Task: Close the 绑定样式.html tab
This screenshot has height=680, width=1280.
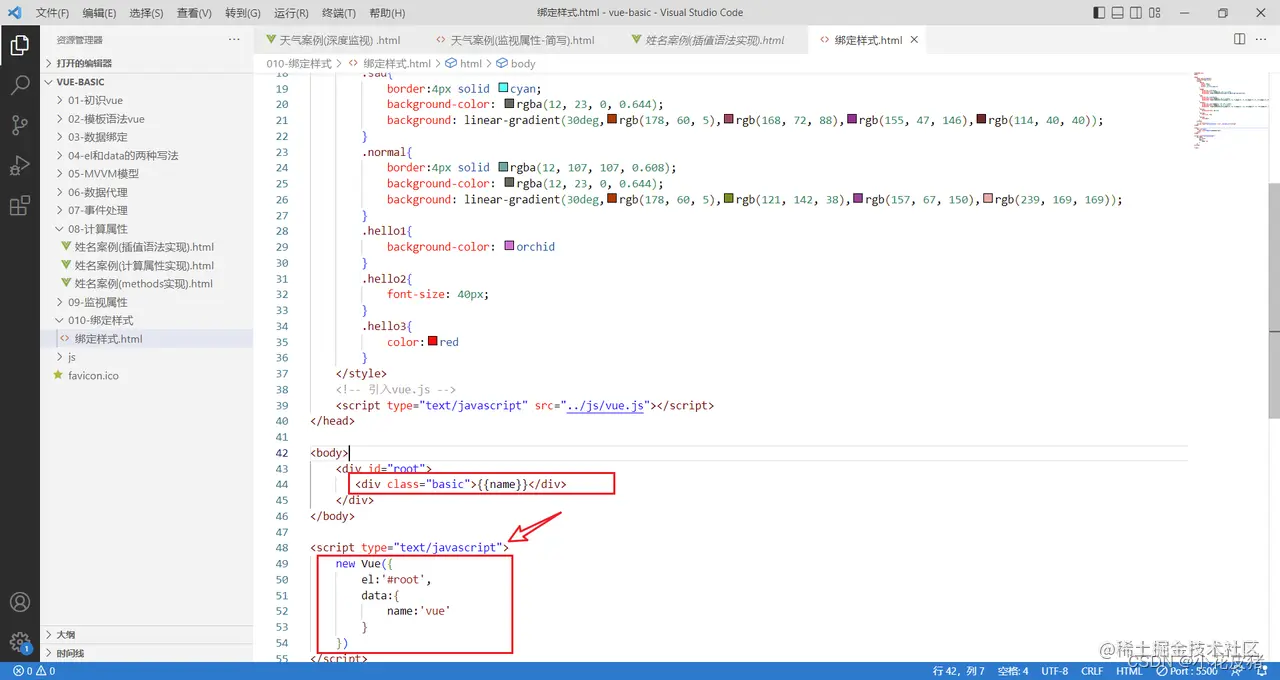Action: coord(914,40)
